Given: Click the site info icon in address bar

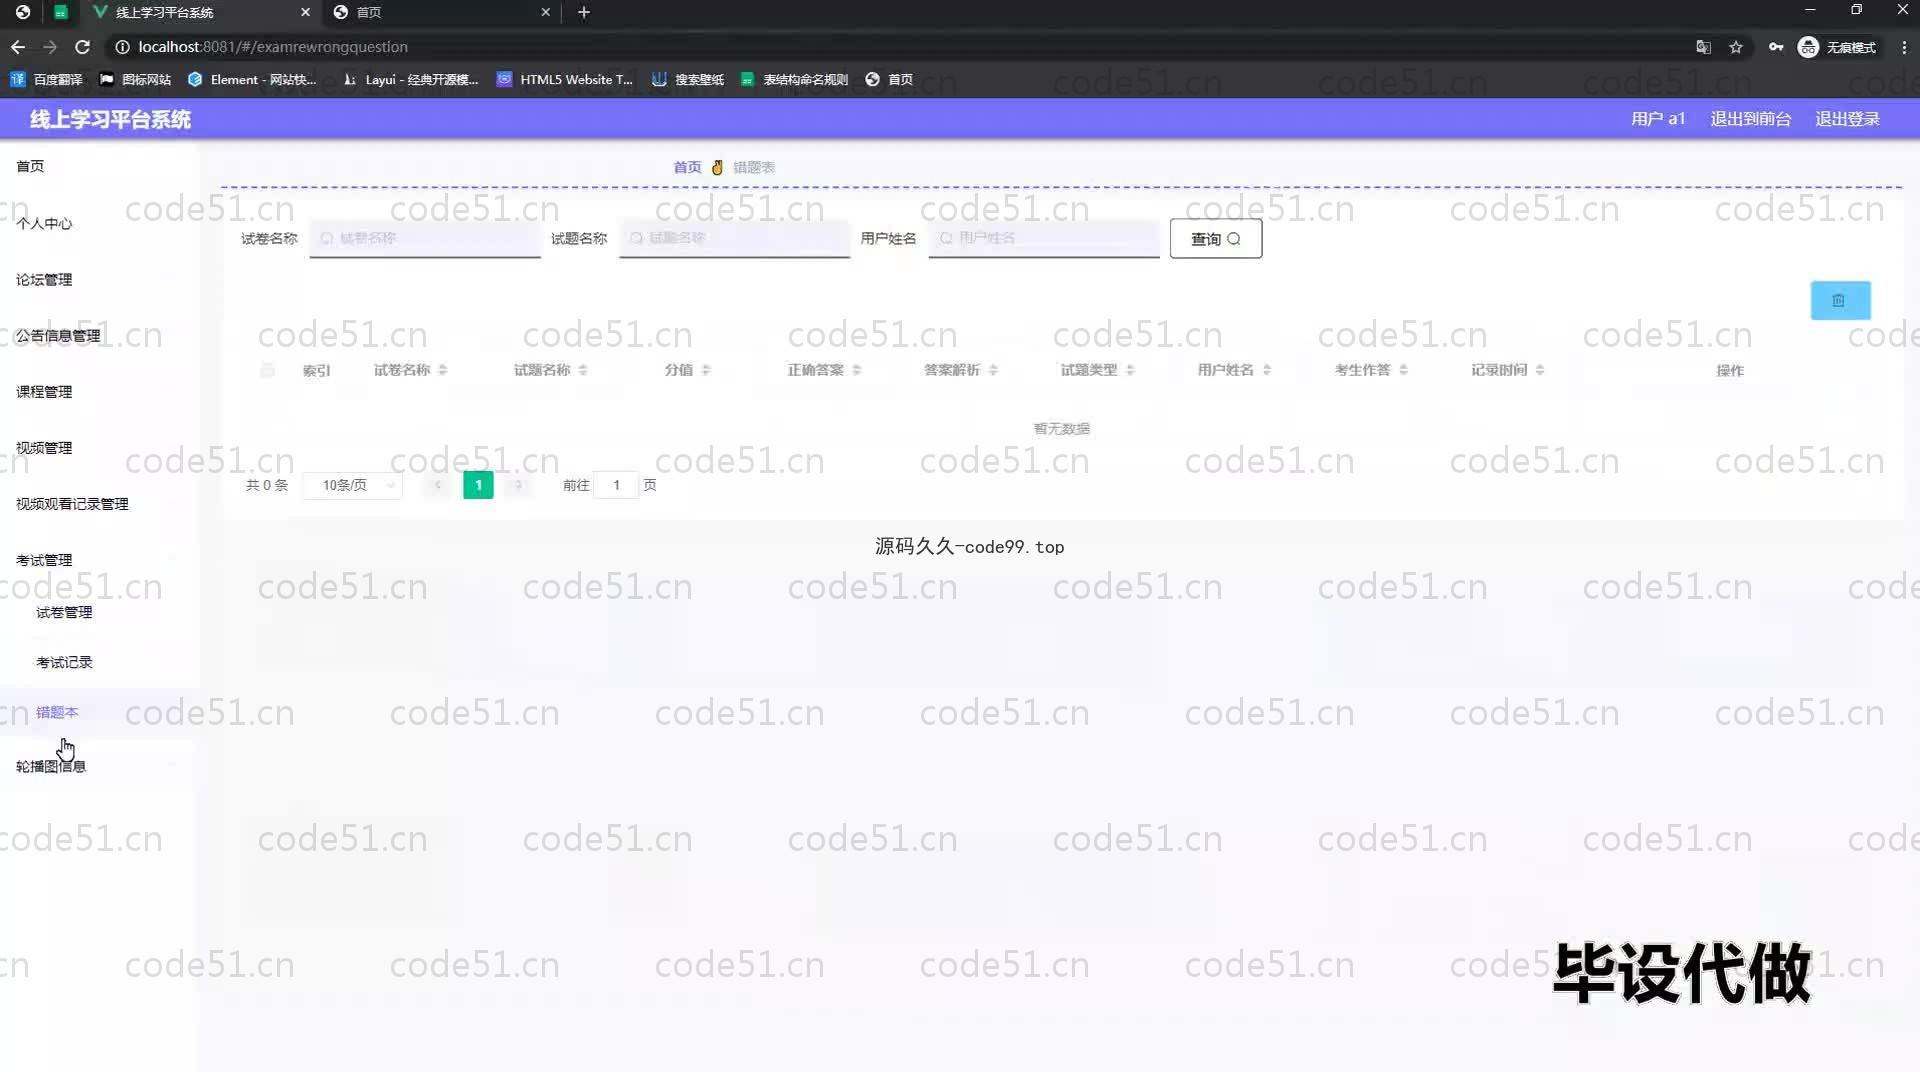Looking at the screenshot, I should tap(122, 47).
